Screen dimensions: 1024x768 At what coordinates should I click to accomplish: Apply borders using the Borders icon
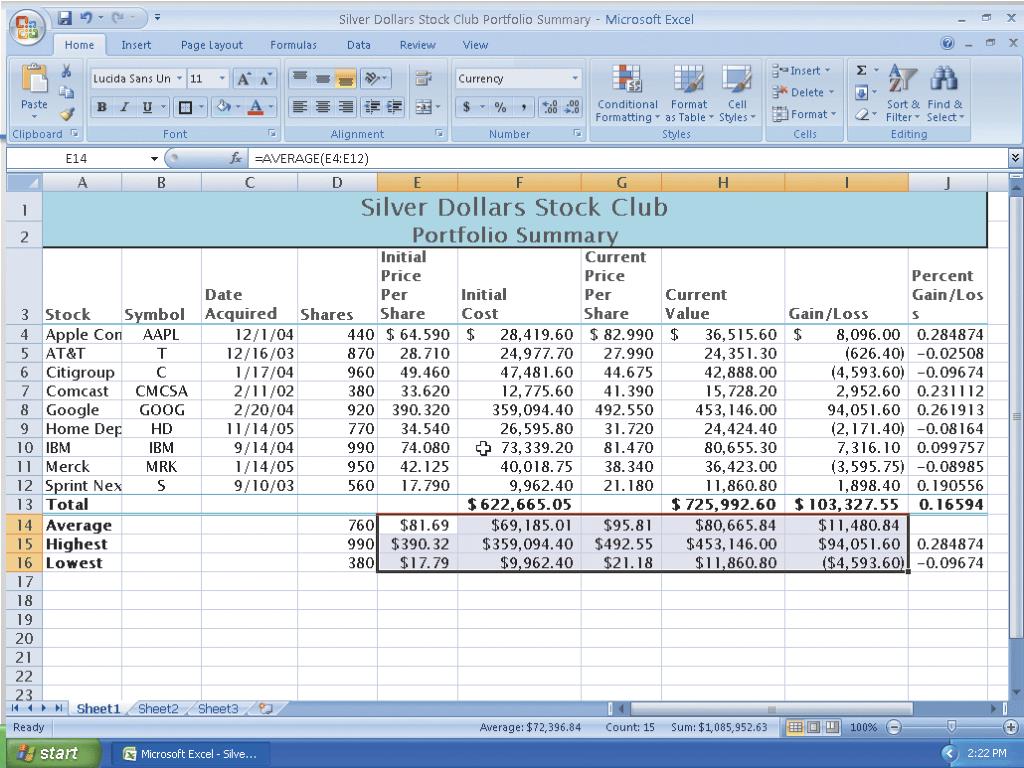click(185, 107)
